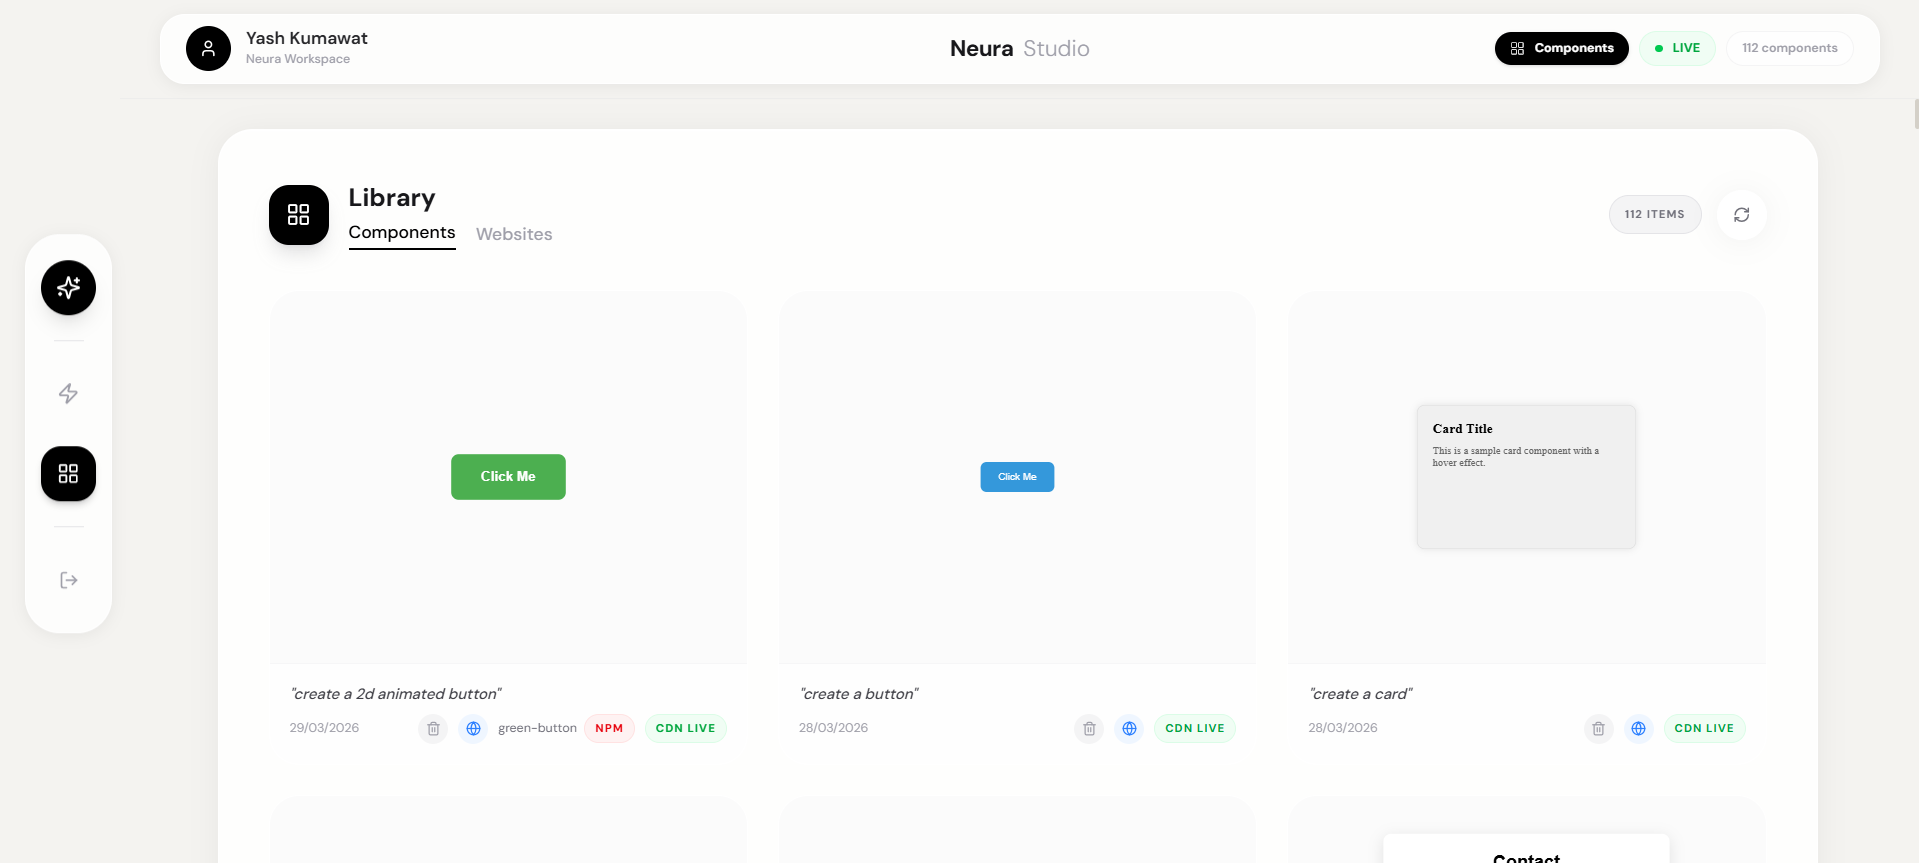Image resolution: width=1919 pixels, height=863 pixels.
Task: Click the black Components button in header
Action: [x=1561, y=48]
